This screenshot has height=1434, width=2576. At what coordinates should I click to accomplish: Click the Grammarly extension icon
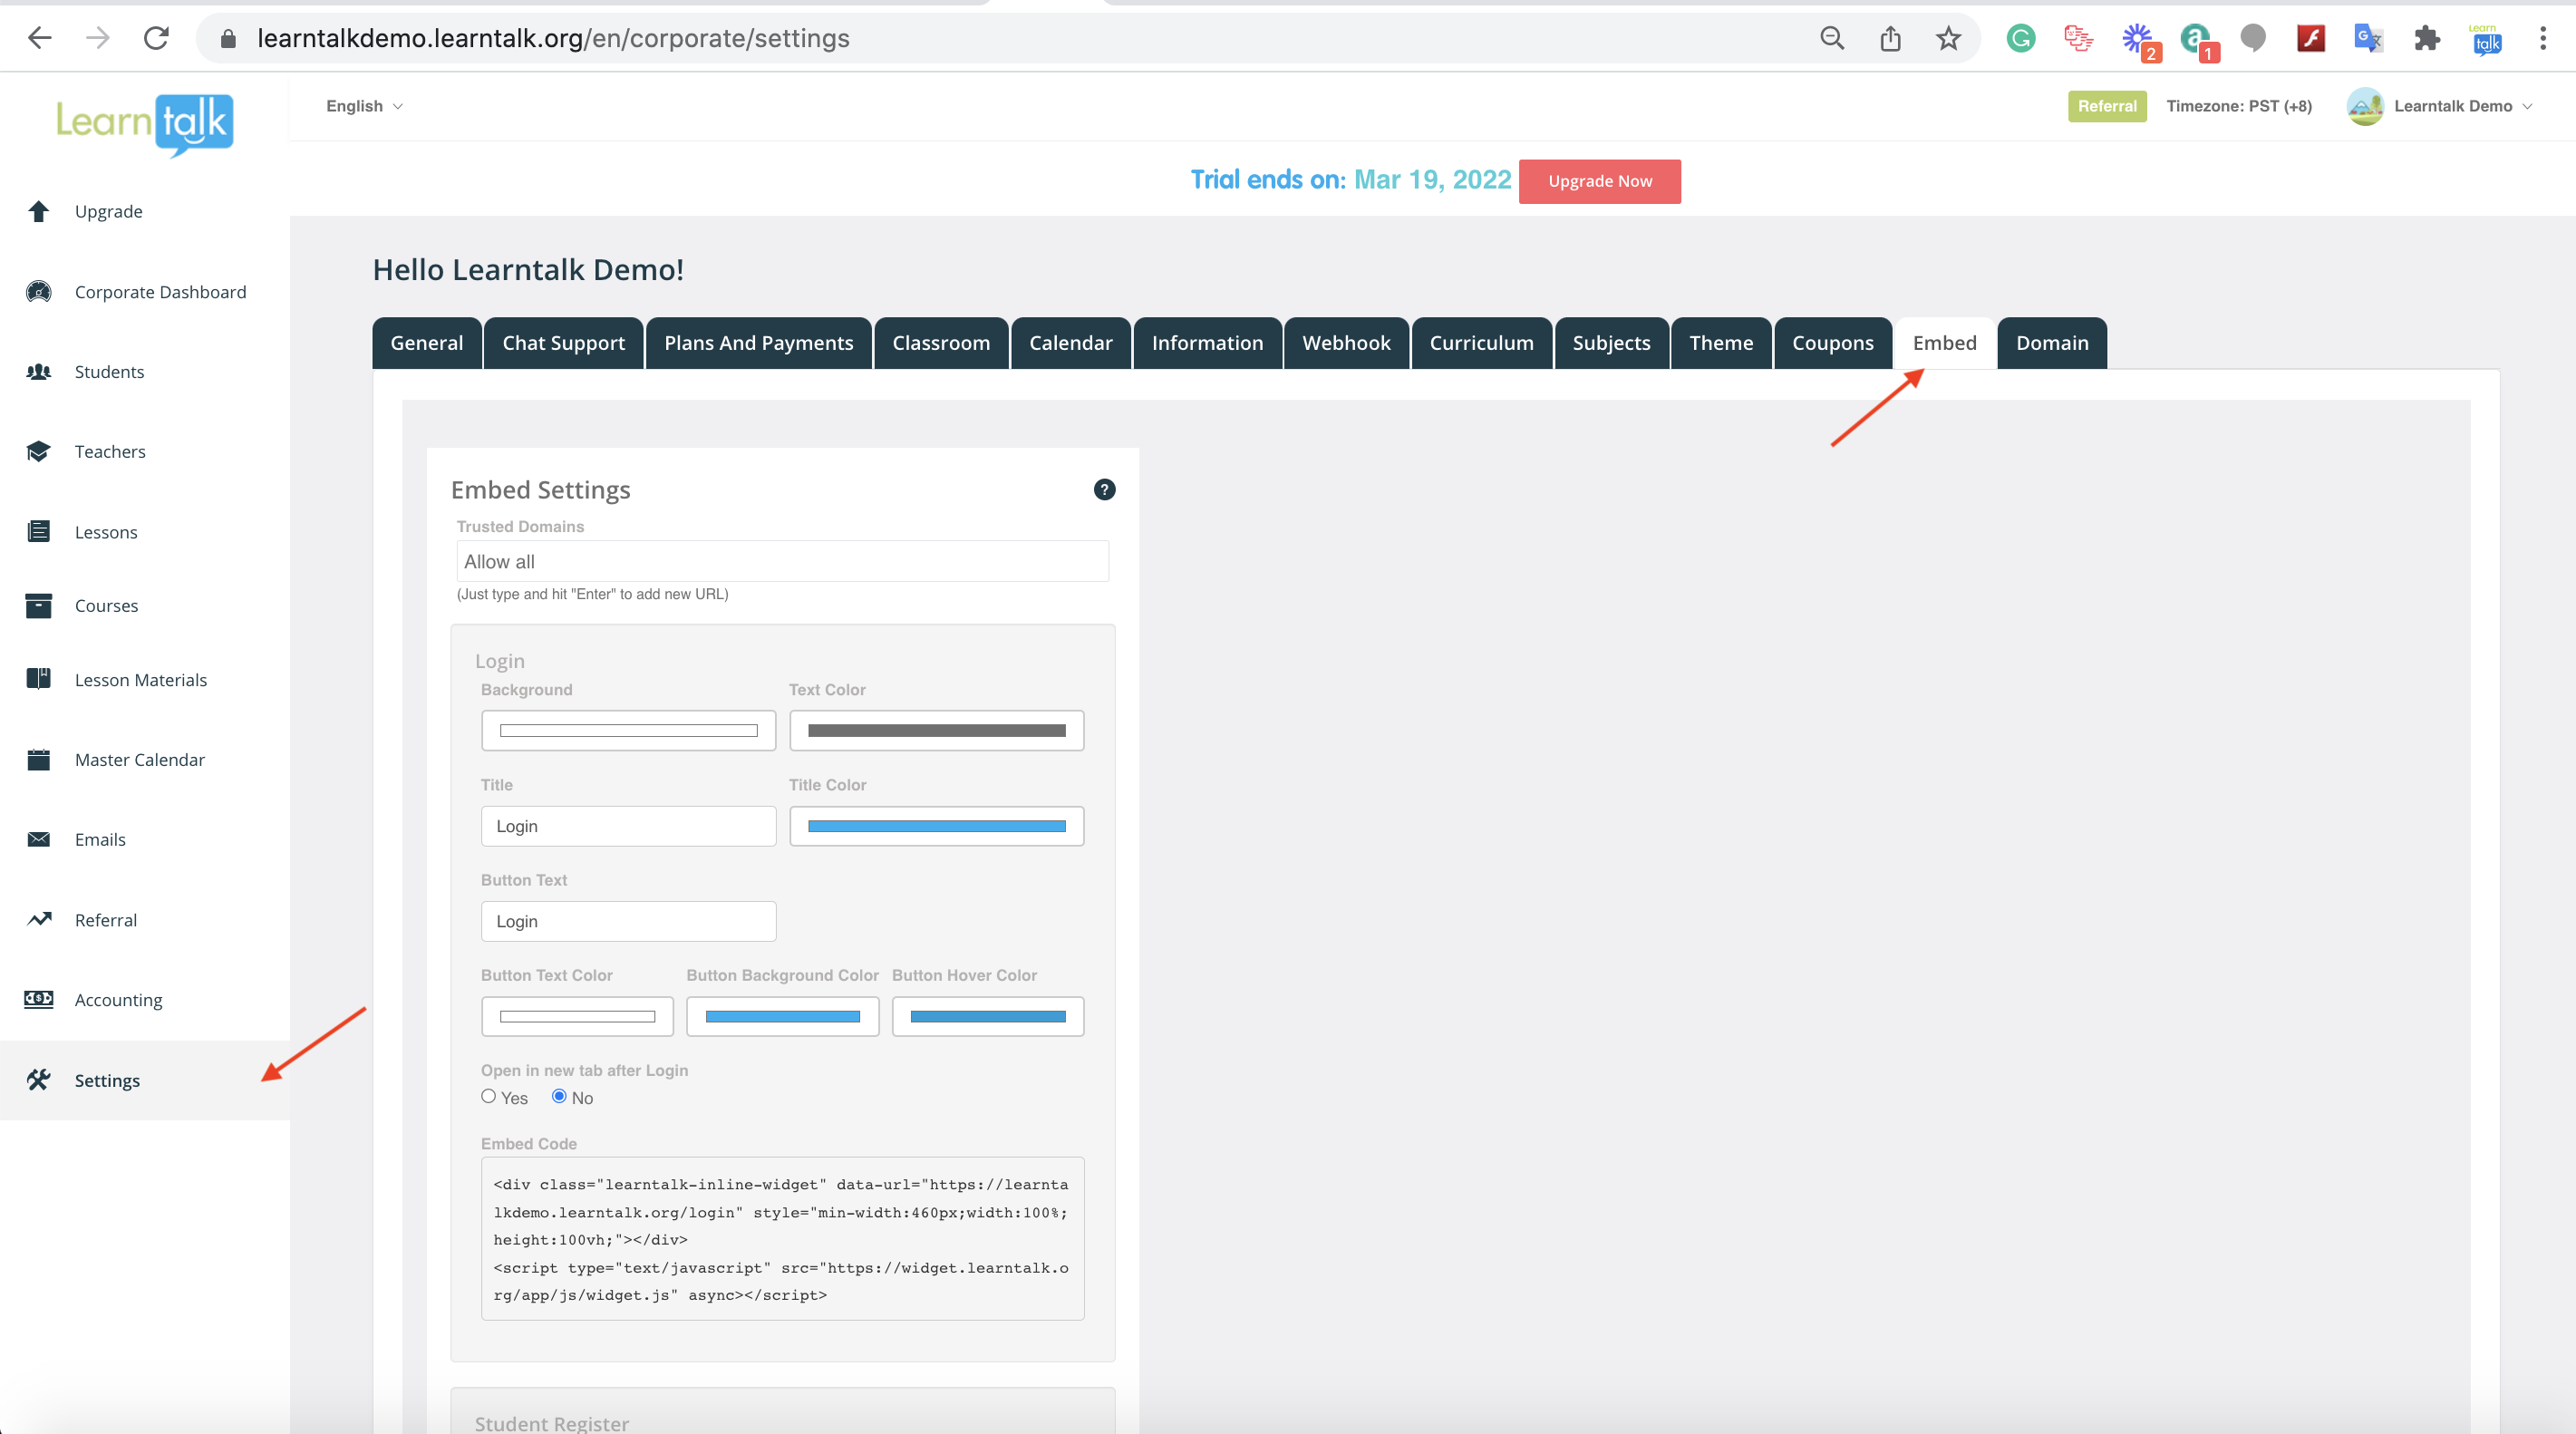2021,38
